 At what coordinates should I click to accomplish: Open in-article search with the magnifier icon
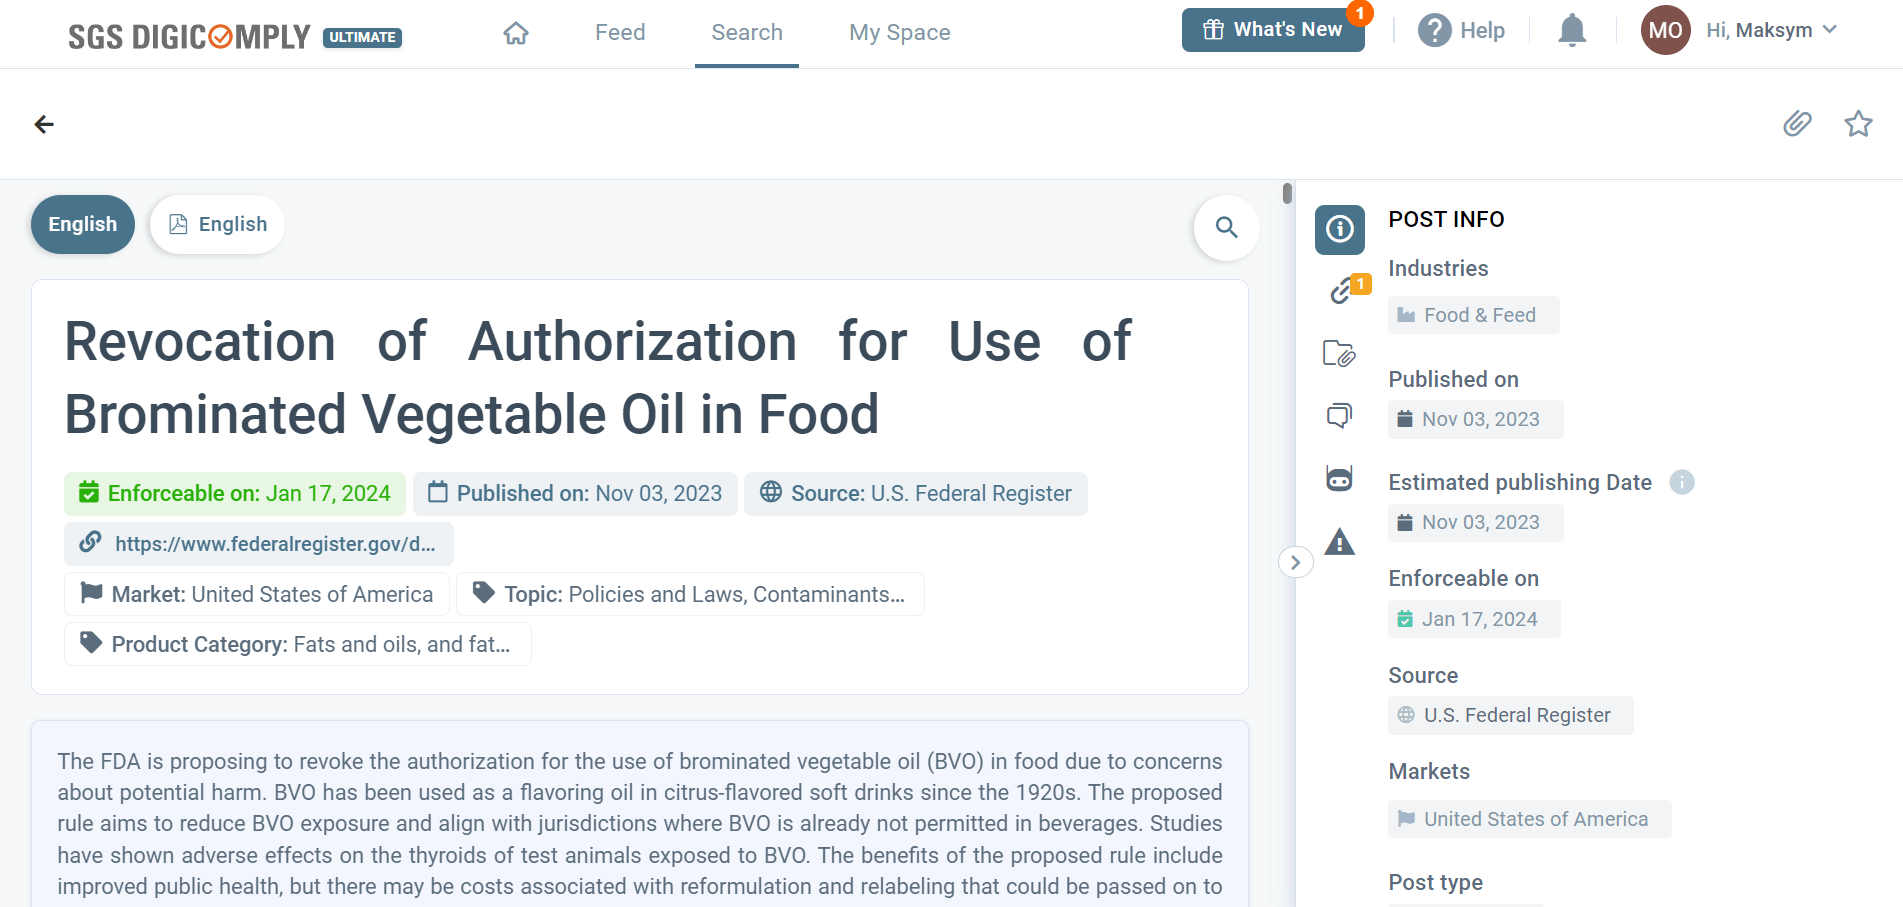[1227, 228]
